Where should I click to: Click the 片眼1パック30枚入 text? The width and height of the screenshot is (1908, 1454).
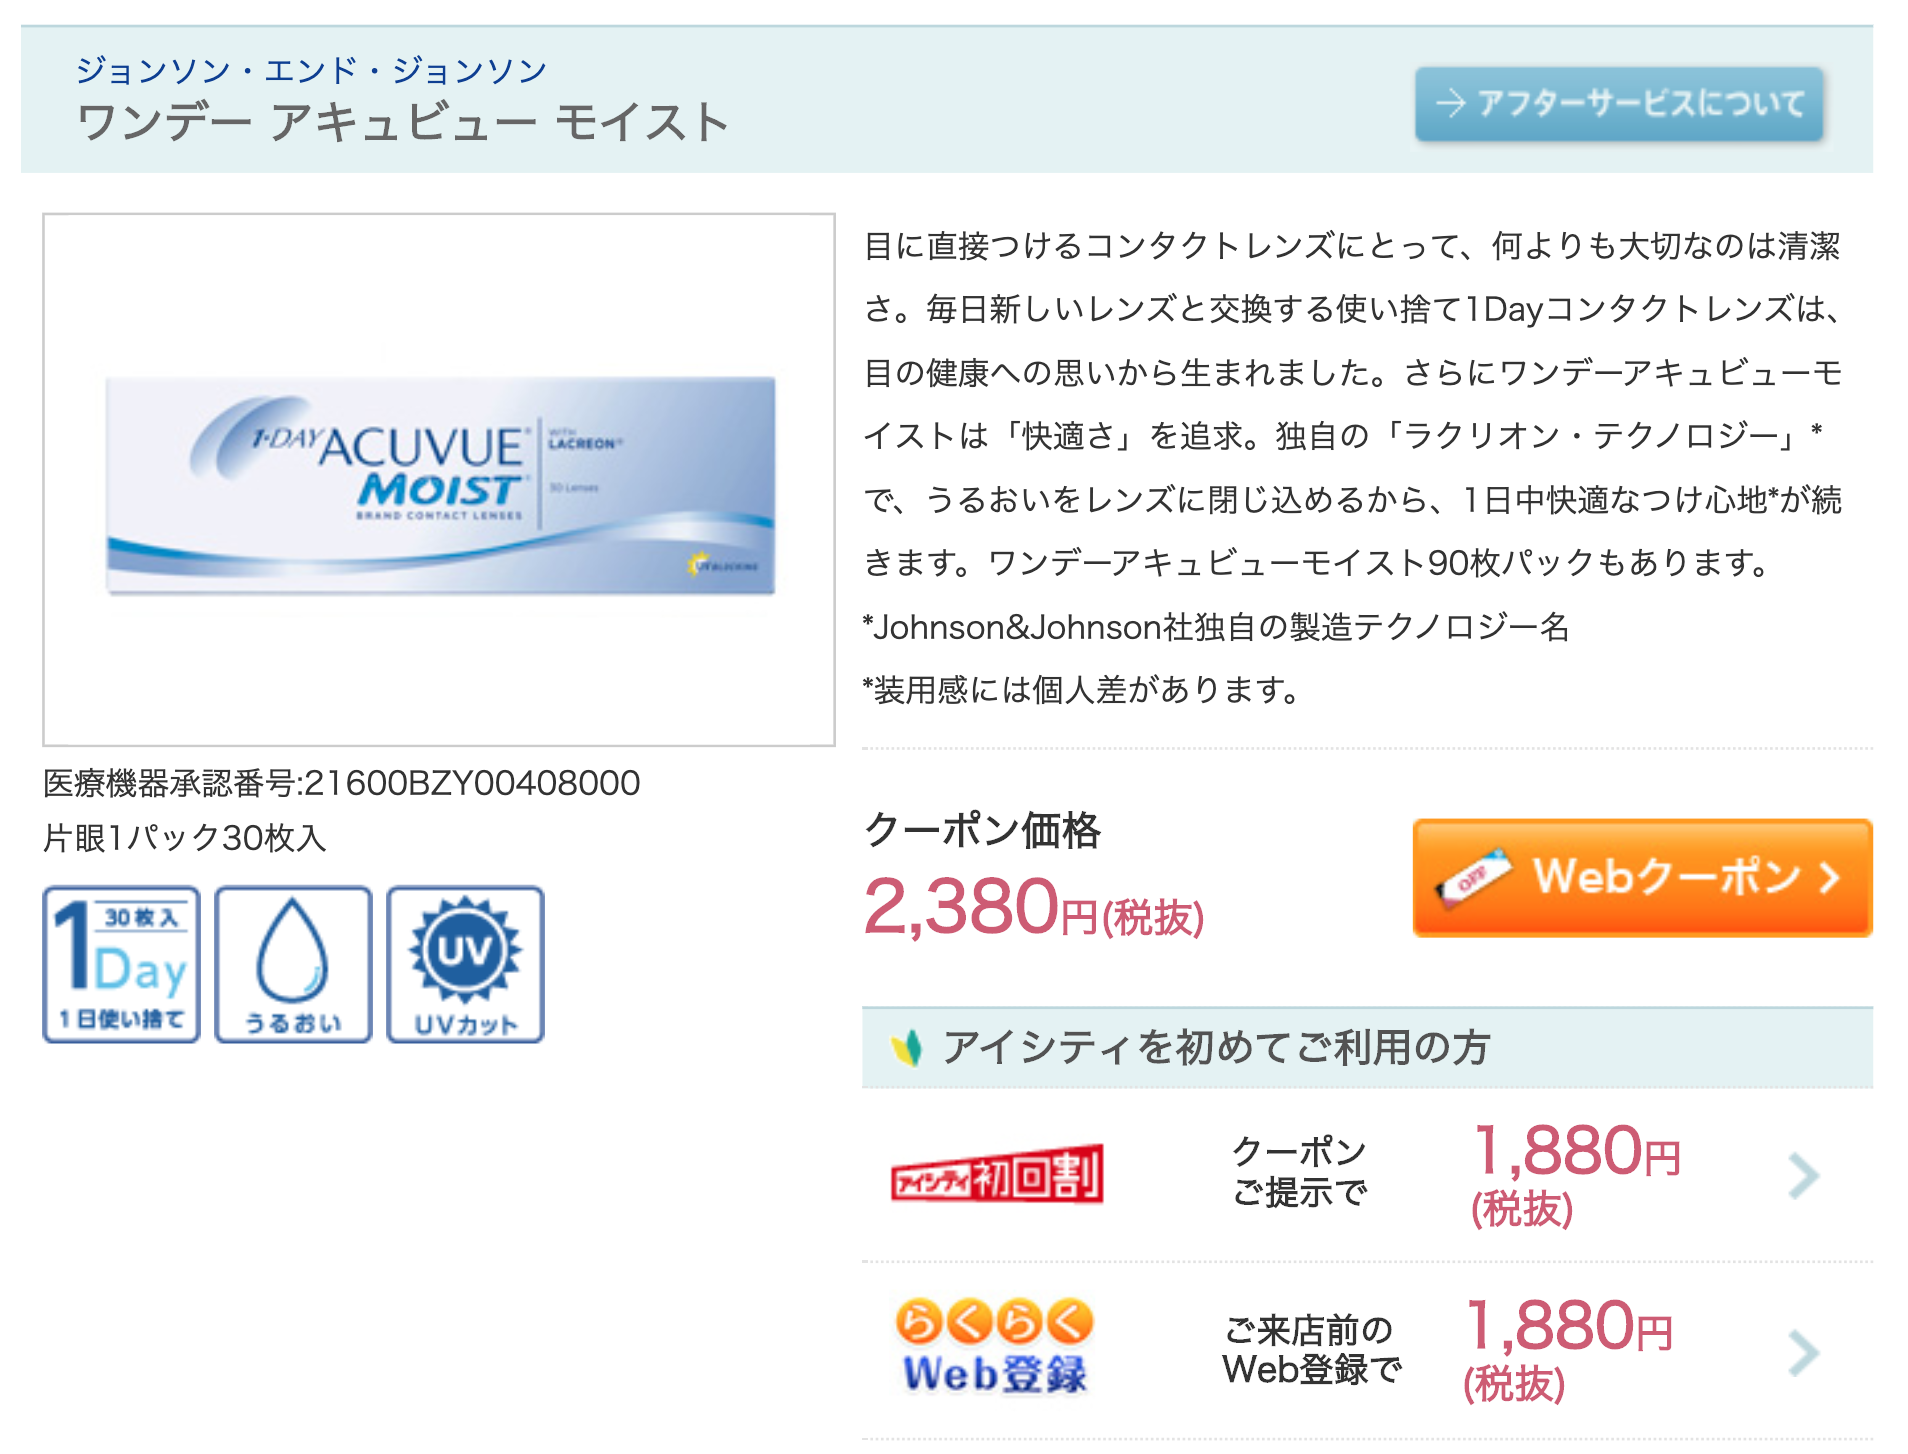[x=185, y=837]
